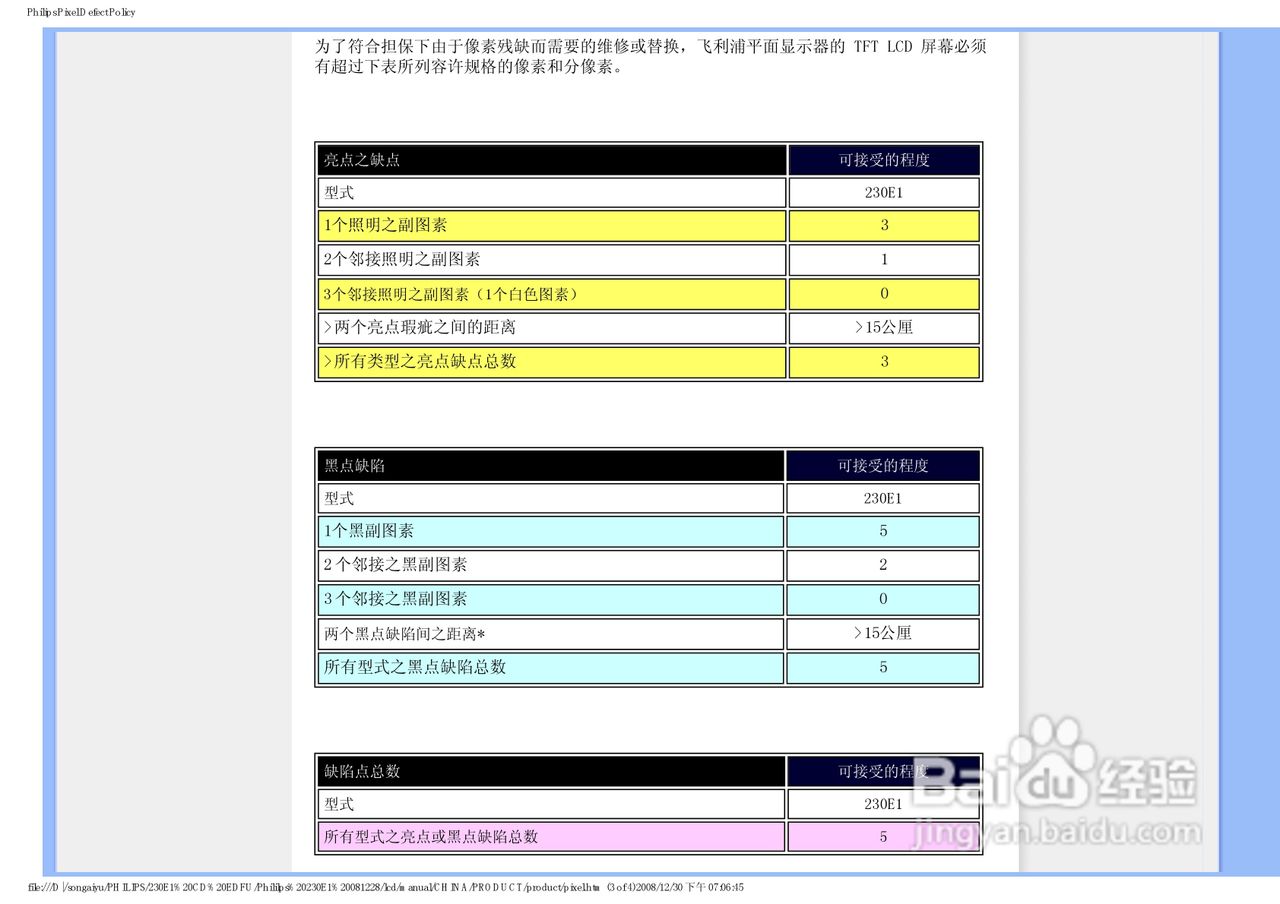Screen dimensions: 1280x904
Task: Select the row '3 个邻接之黑副图素'
Action: 551,600
